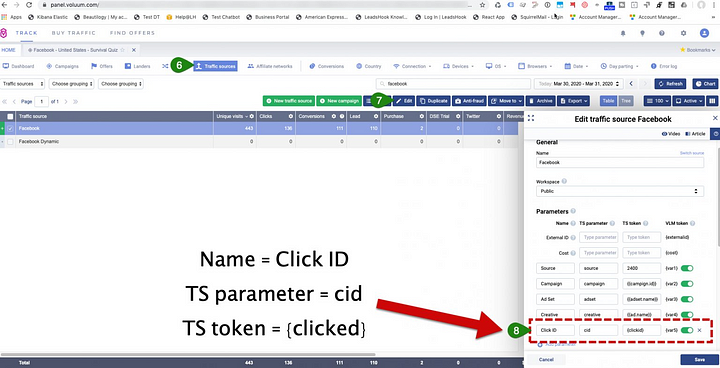Screen dimensions: 720x368
Task: Cancel editing the traffic source
Action: (546, 360)
